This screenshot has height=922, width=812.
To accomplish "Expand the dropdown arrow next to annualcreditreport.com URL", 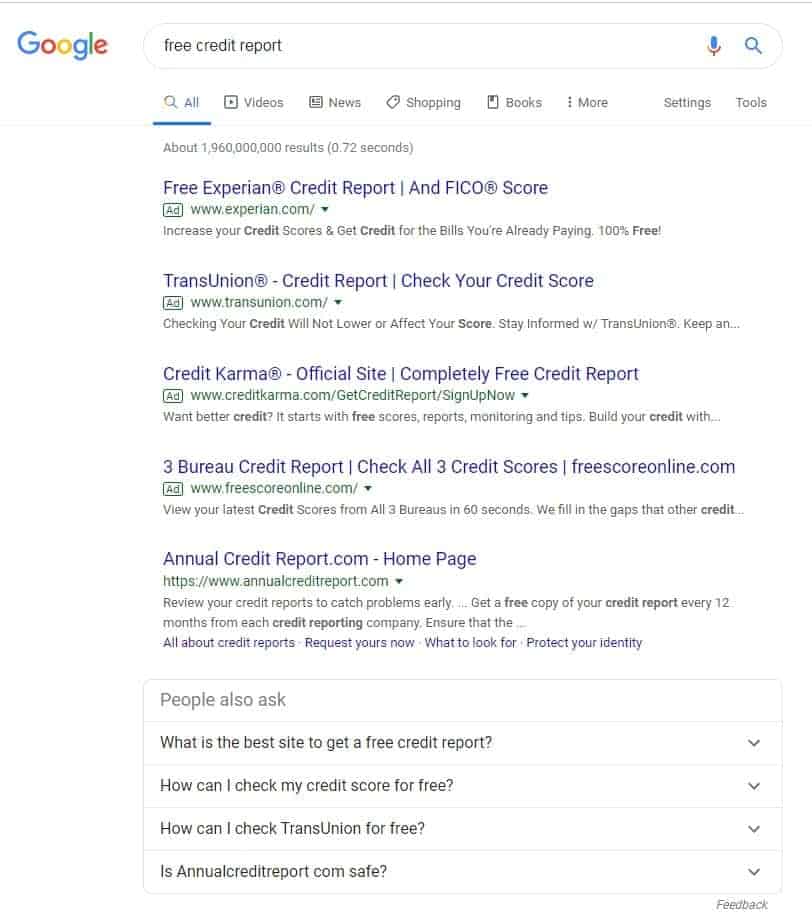I will coord(399,581).
